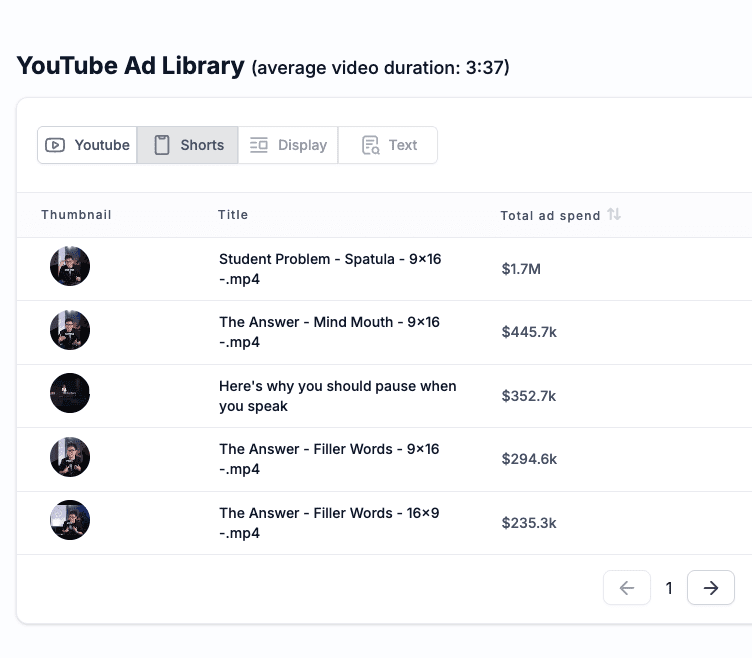Open thumbnail for Filler Words 9×16 ad
The width and height of the screenshot is (752, 658).
tap(70, 457)
